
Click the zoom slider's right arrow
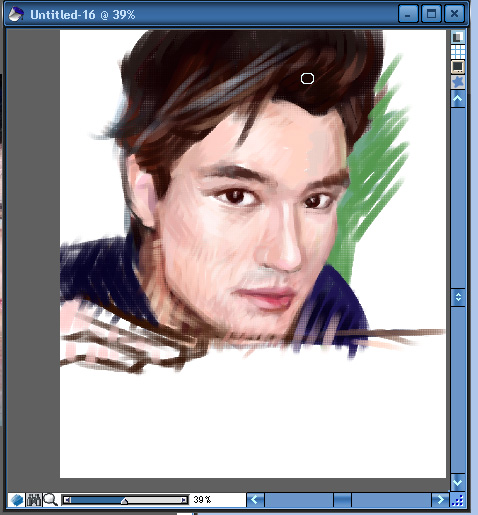[184, 500]
